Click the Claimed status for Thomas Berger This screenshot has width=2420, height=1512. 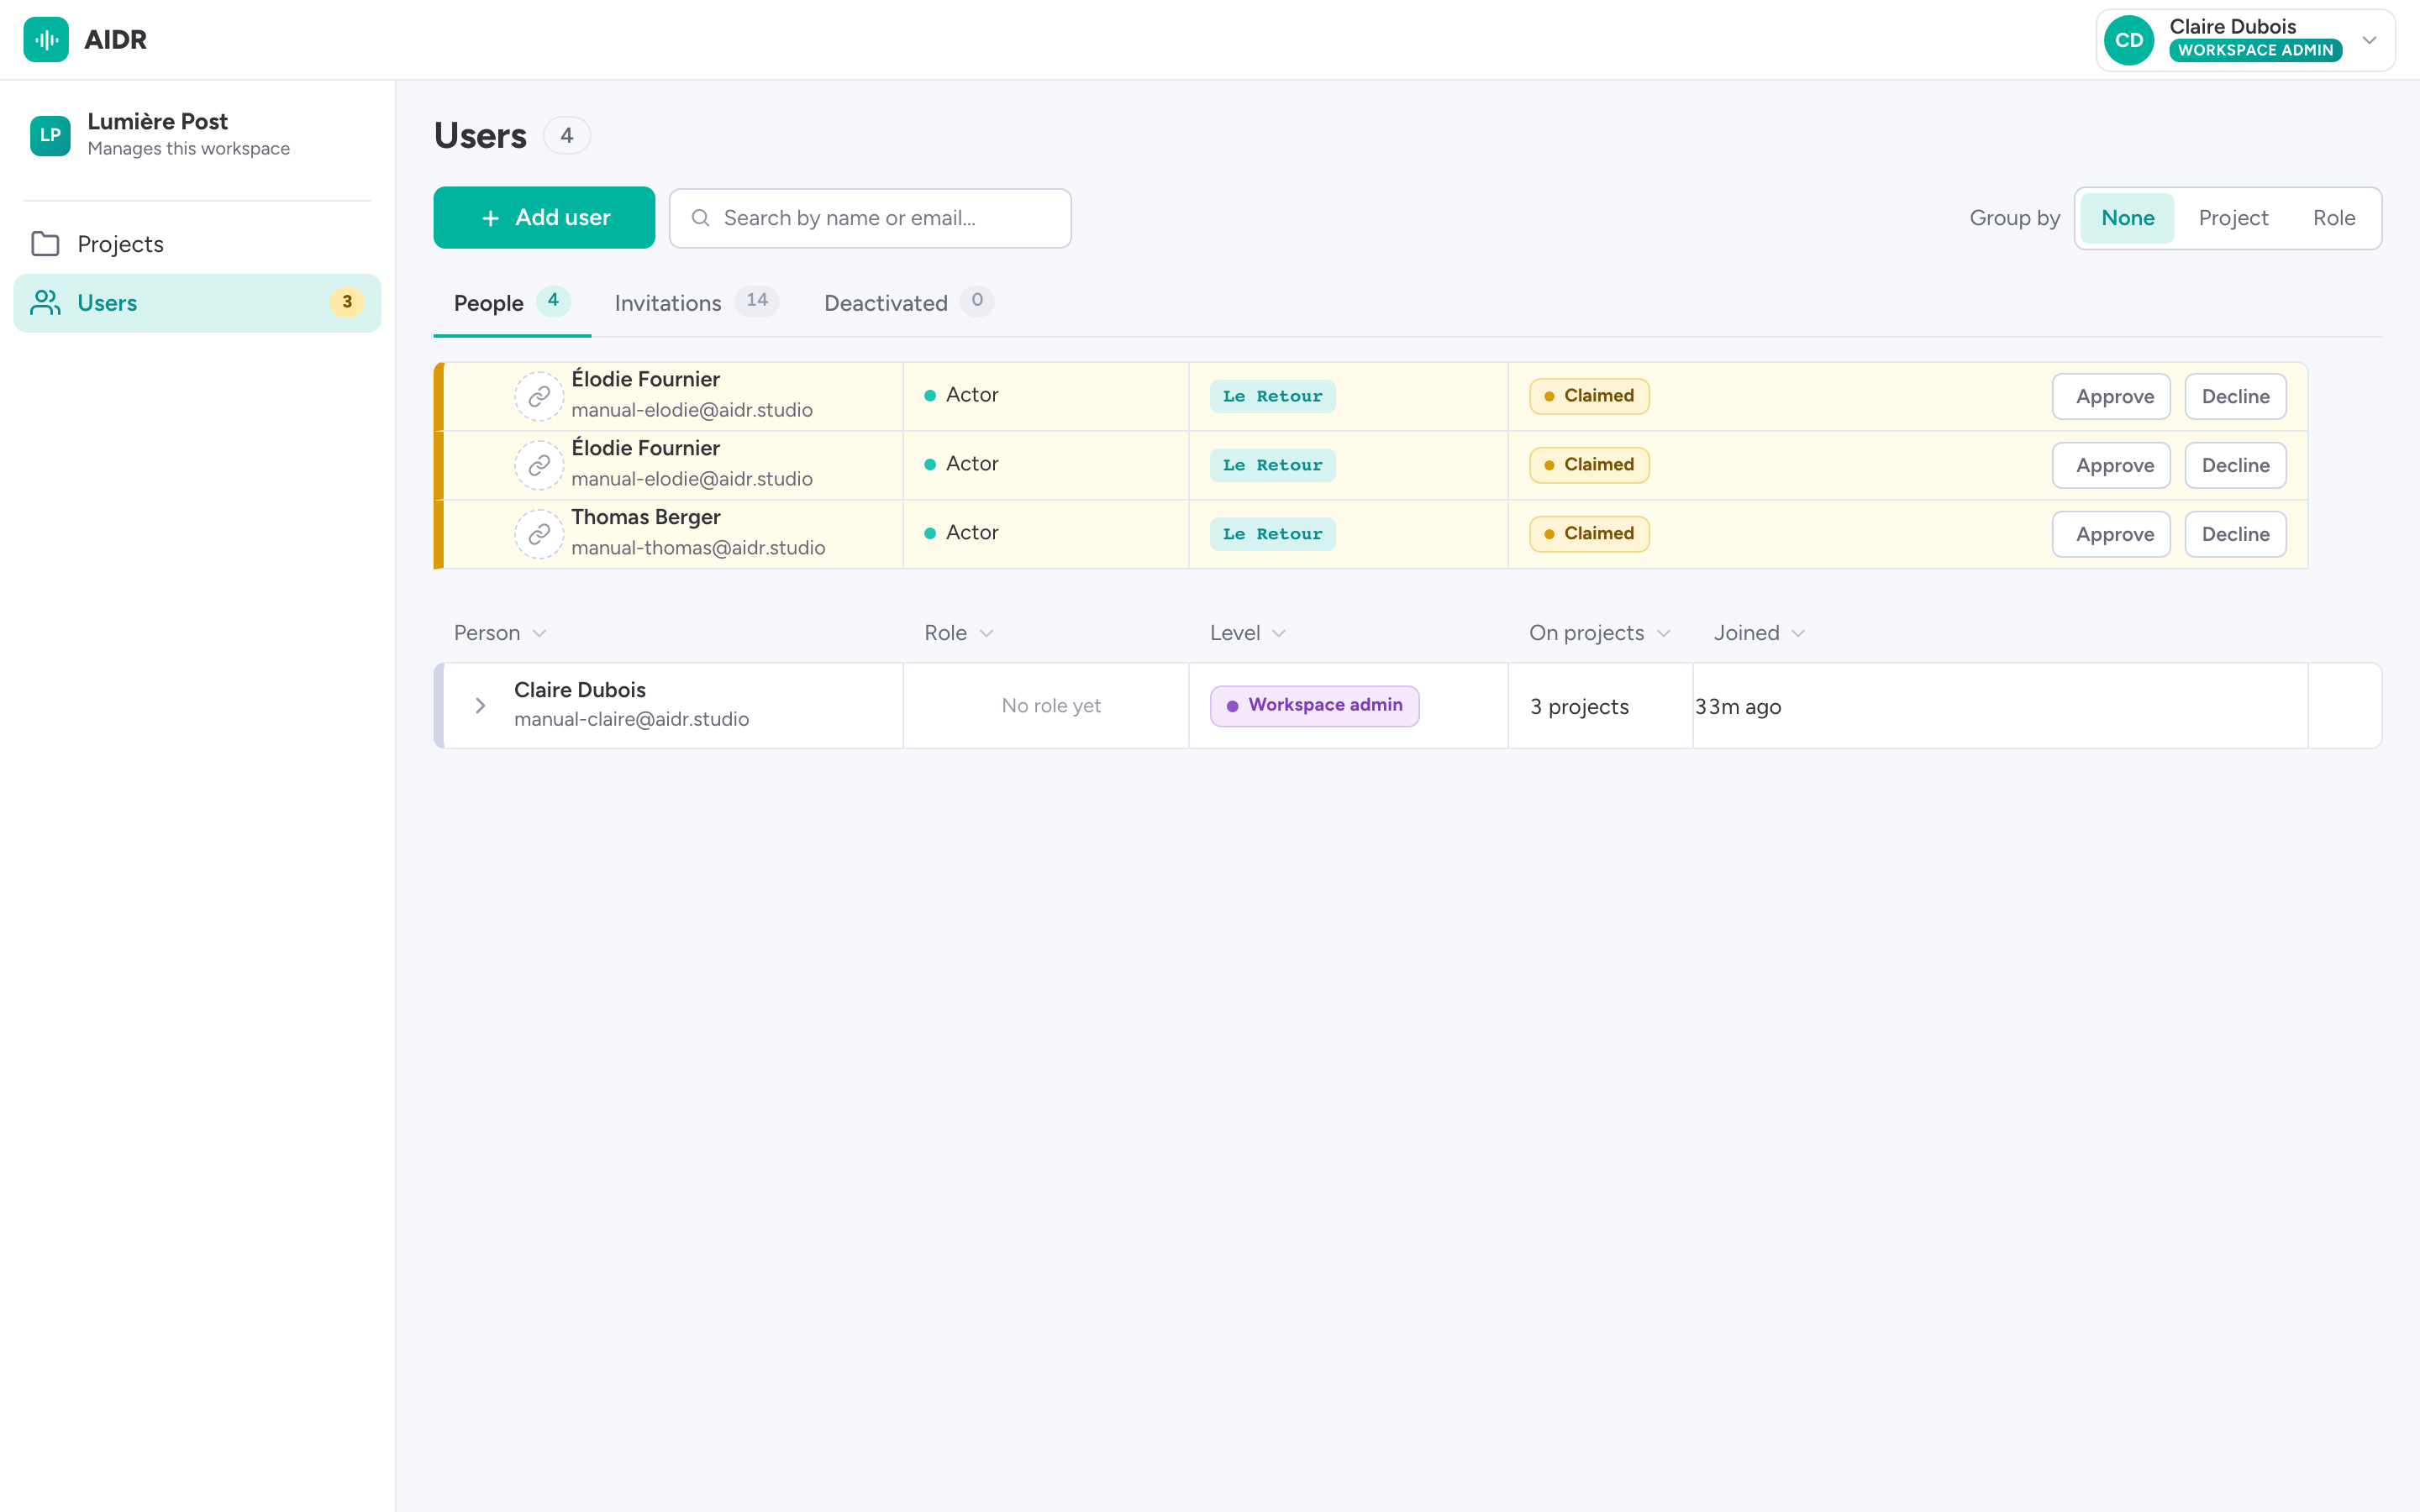click(x=1588, y=534)
